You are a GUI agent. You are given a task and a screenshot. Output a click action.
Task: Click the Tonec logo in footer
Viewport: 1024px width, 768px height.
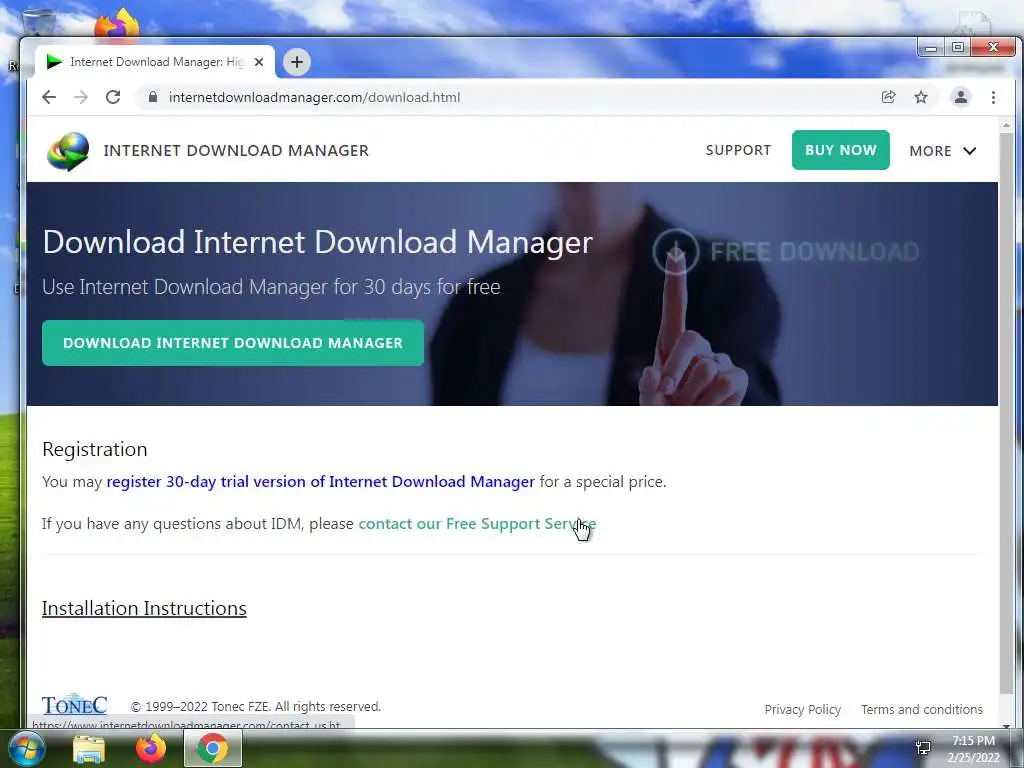74,705
